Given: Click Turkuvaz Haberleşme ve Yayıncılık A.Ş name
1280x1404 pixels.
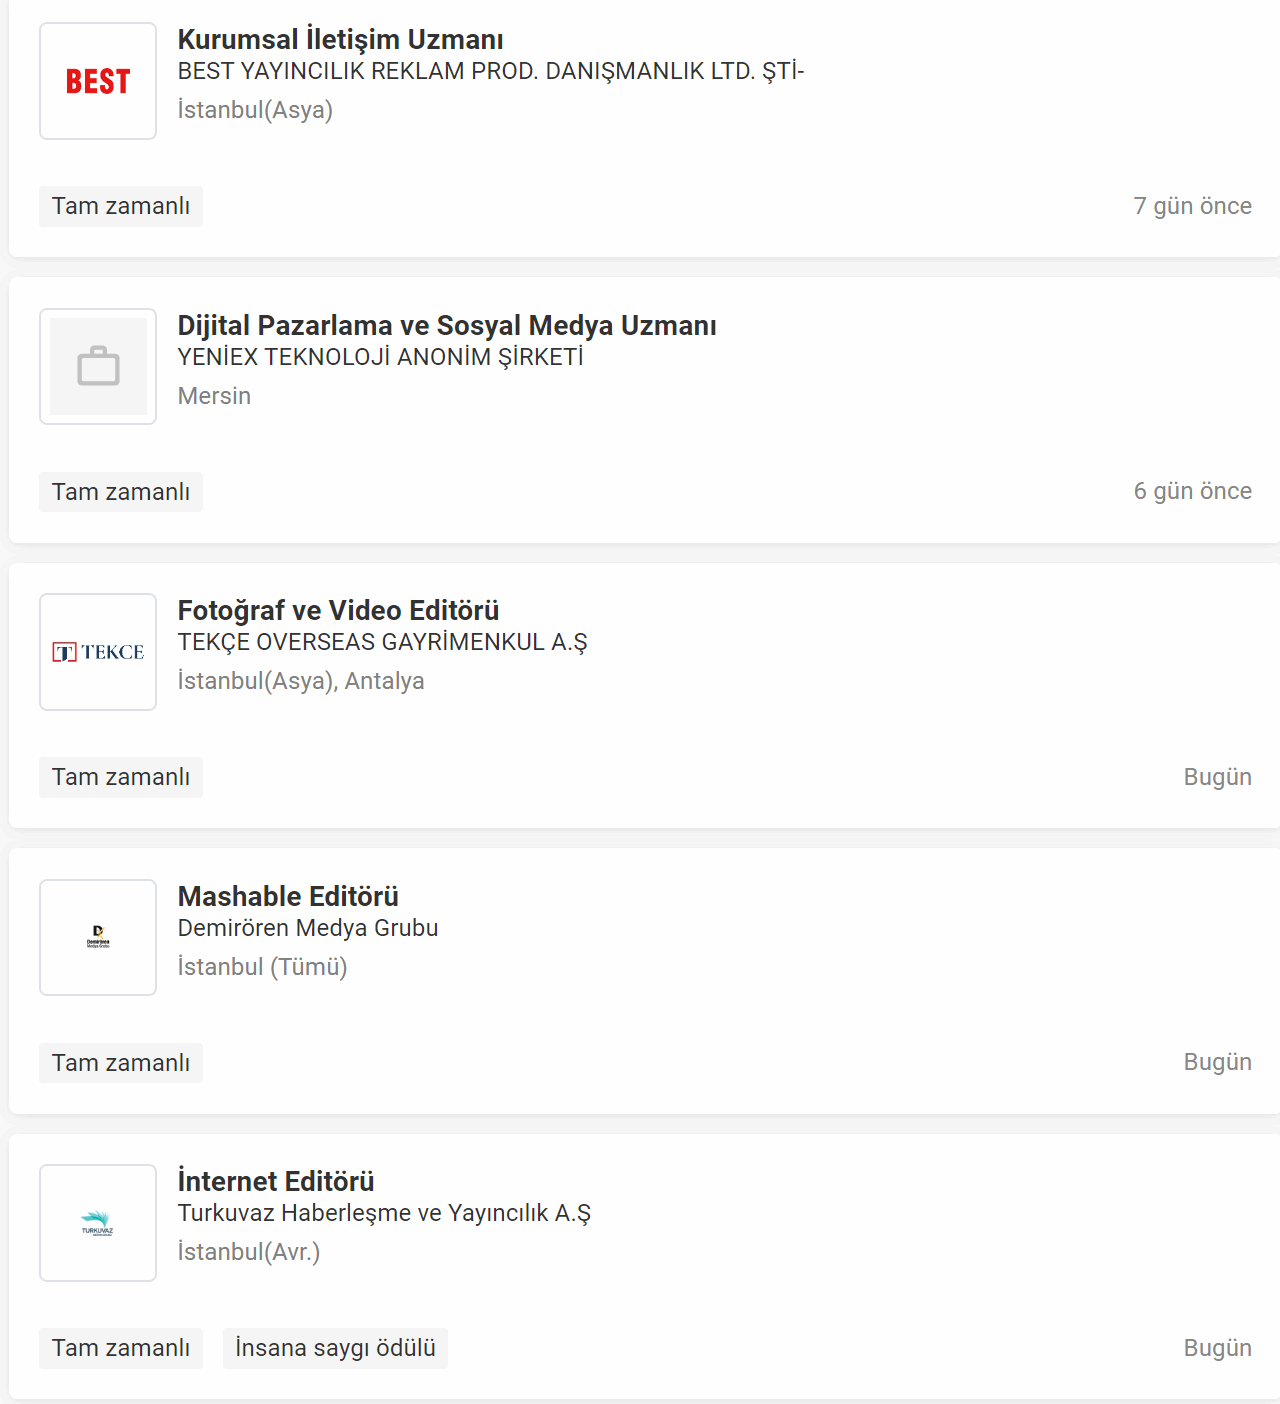Looking at the screenshot, I should tap(384, 1213).
